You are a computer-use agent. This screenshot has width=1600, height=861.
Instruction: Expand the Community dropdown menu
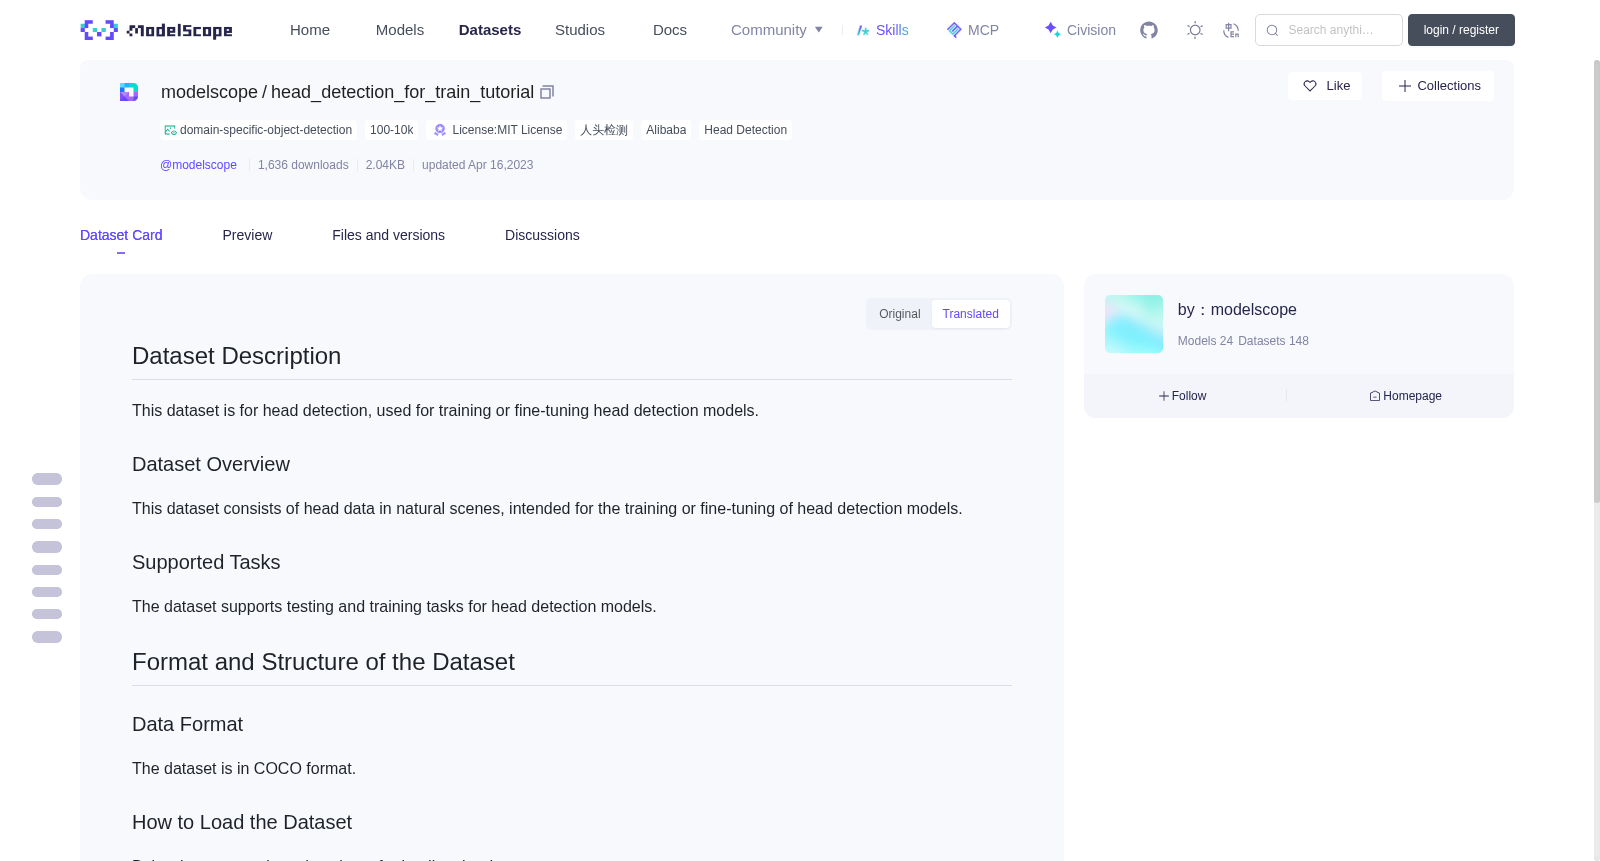(777, 30)
